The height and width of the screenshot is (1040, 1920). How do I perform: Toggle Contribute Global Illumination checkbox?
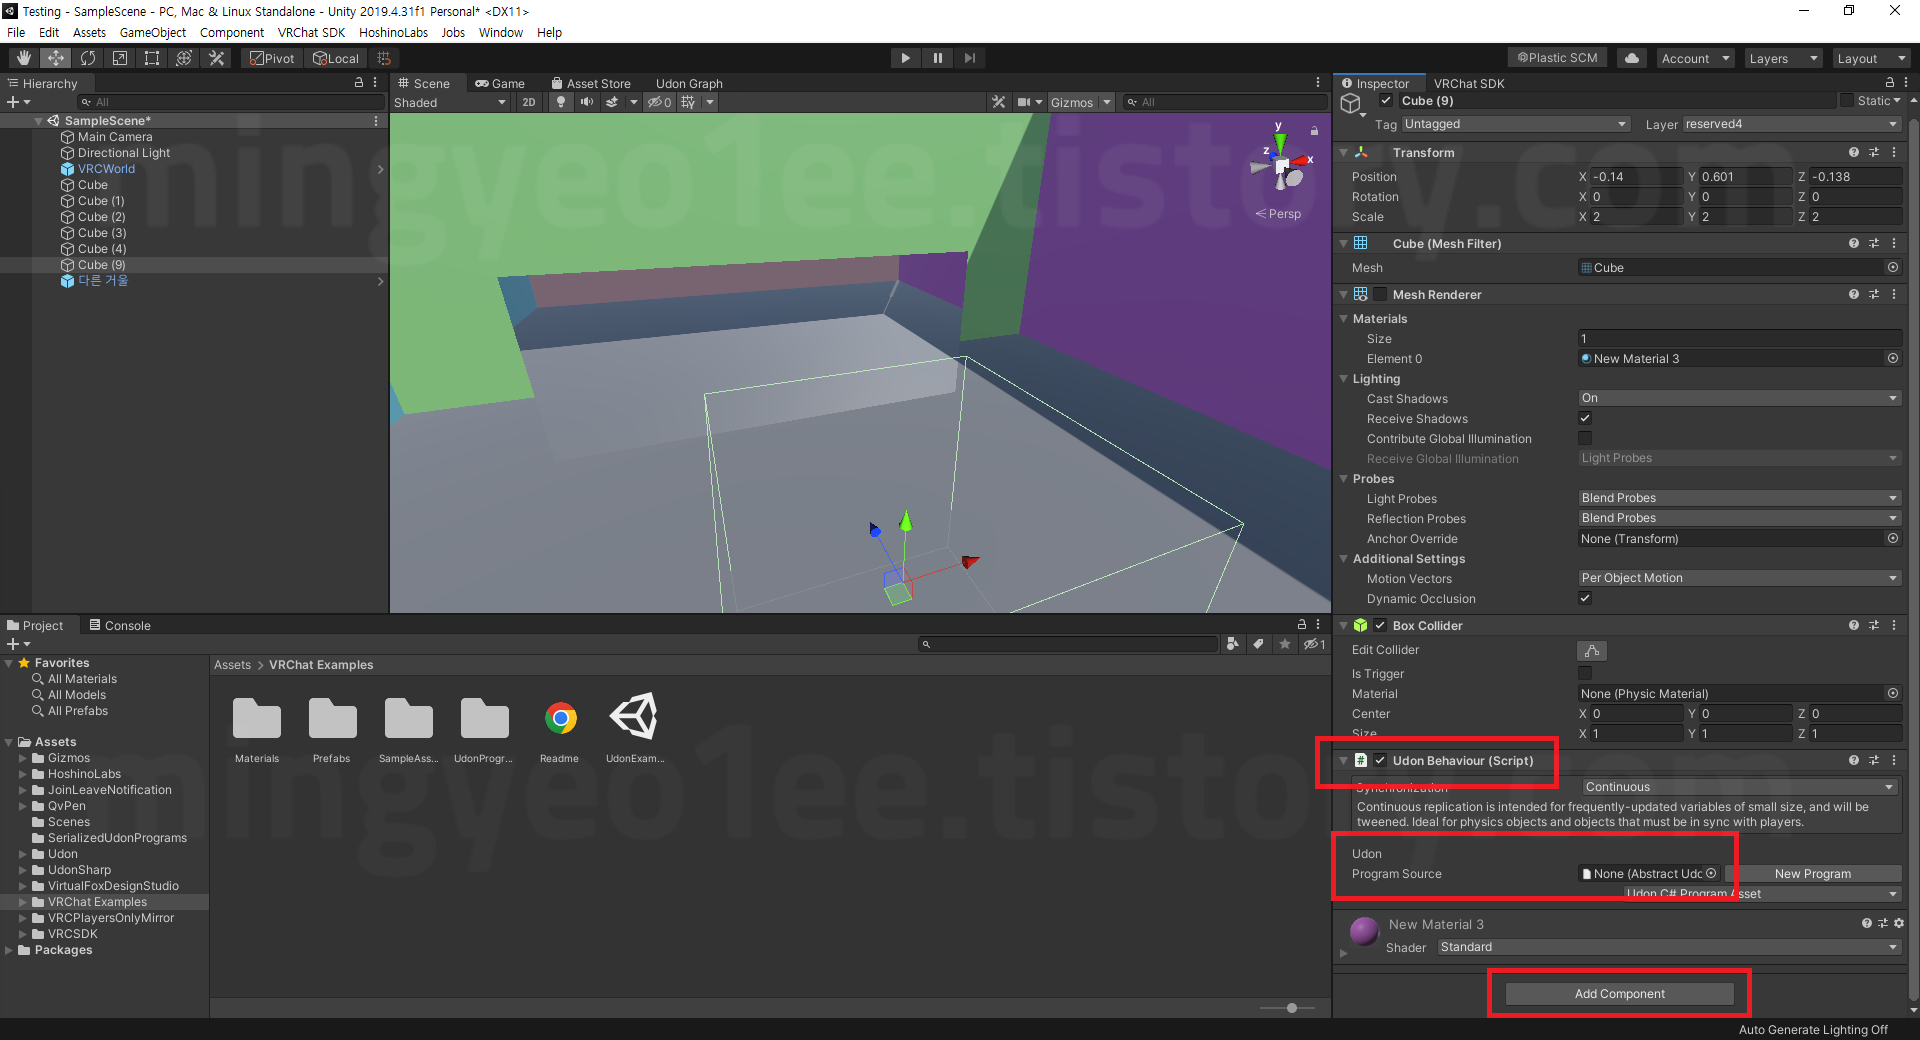pos(1585,438)
